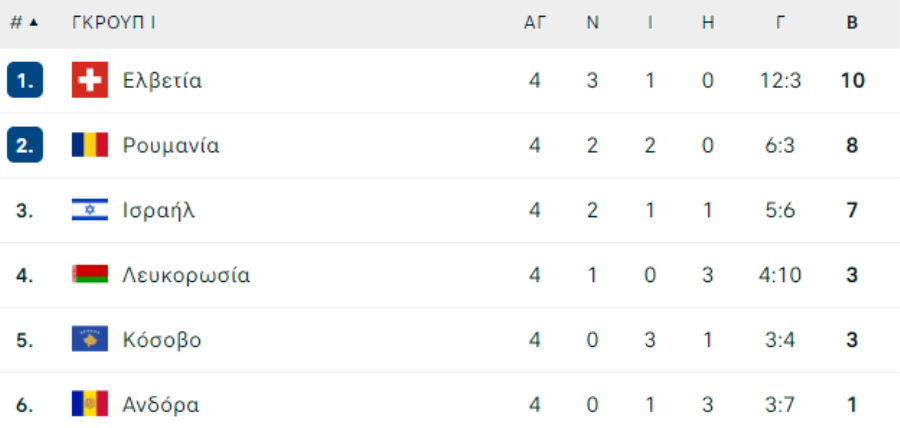This screenshot has width=900, height=428.
Task: Click the ΓΚΡΟΥΠ I header label
Action: point(114,23)
